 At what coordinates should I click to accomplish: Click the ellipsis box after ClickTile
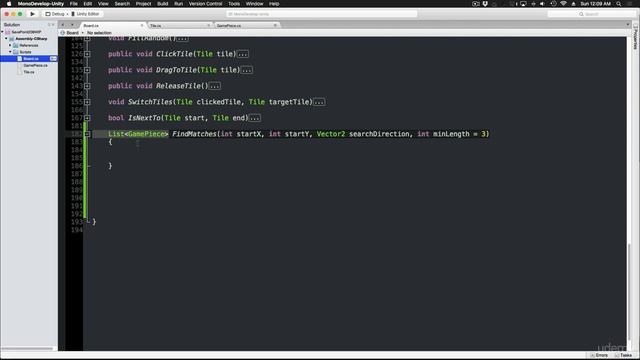click(x=243, y=54)
